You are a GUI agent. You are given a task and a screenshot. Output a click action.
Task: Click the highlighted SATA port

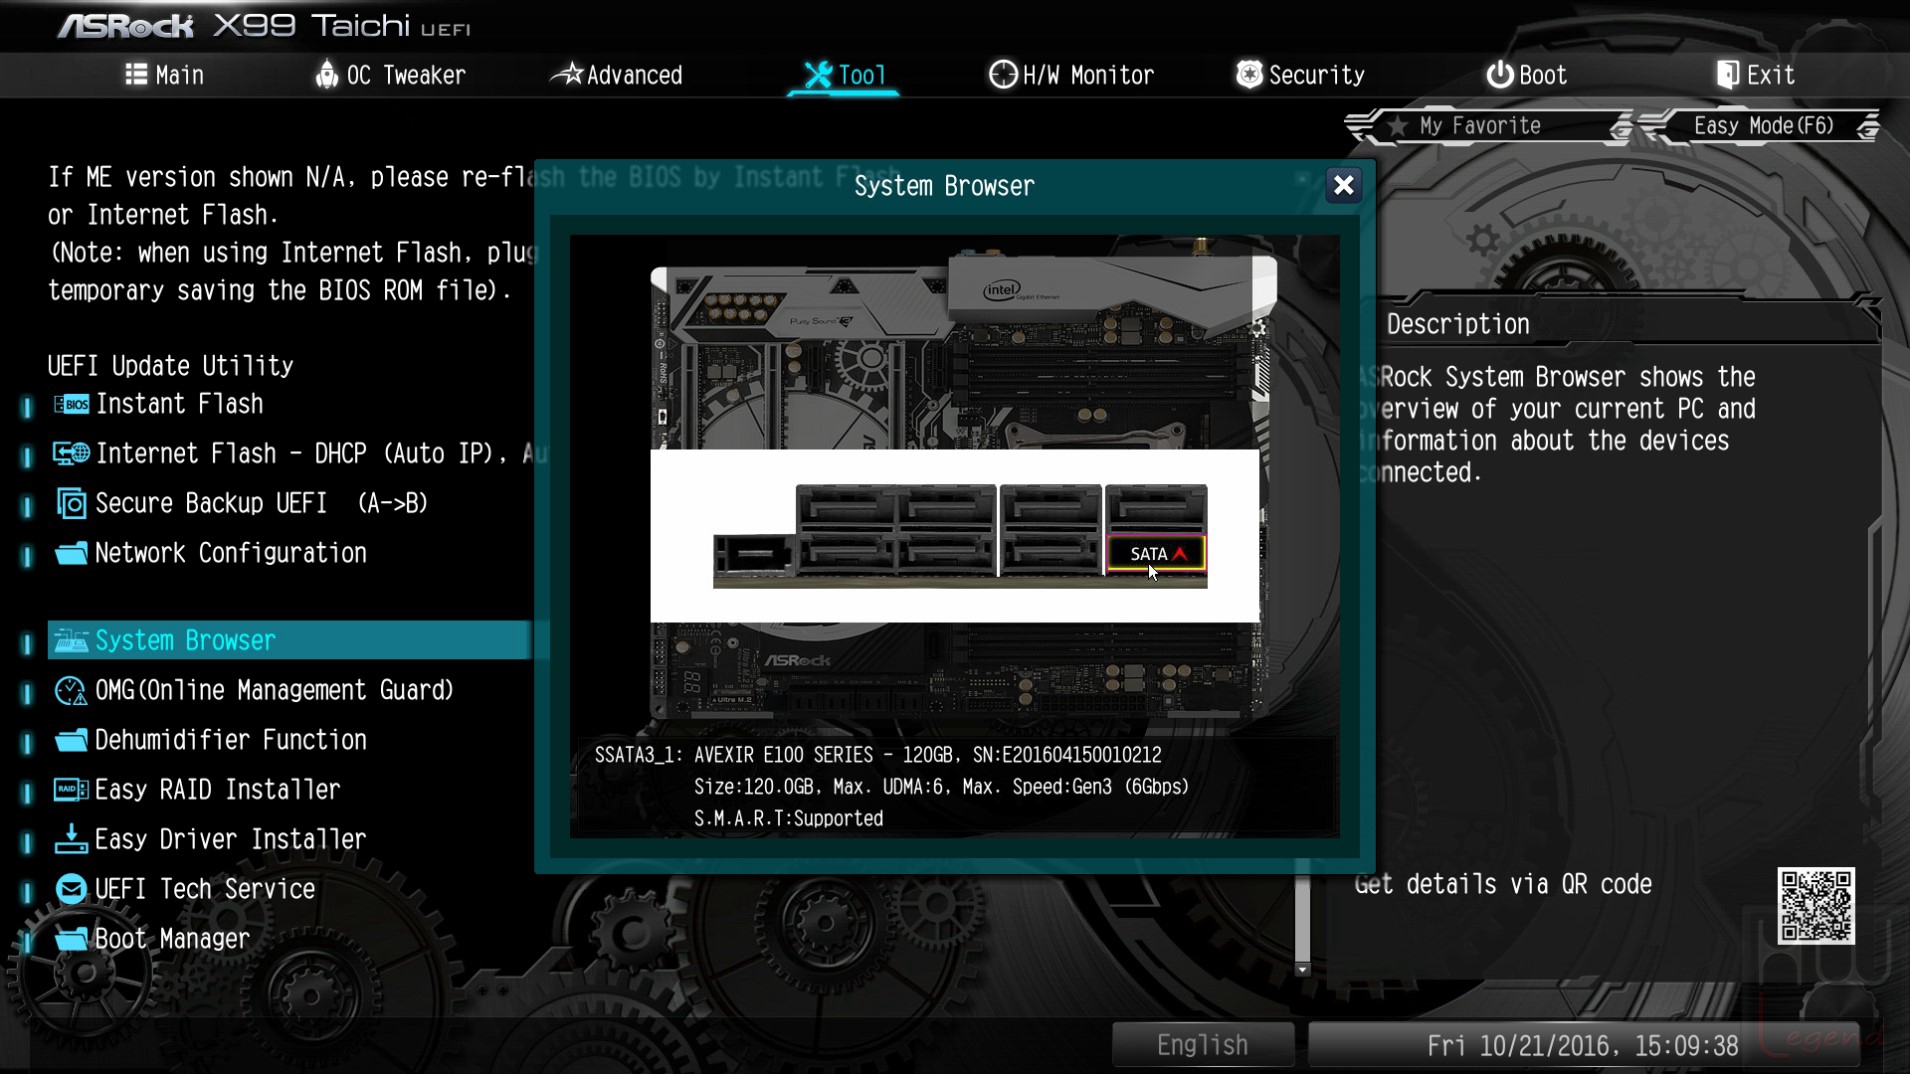pyautogui.click(x=1156, y=553)
